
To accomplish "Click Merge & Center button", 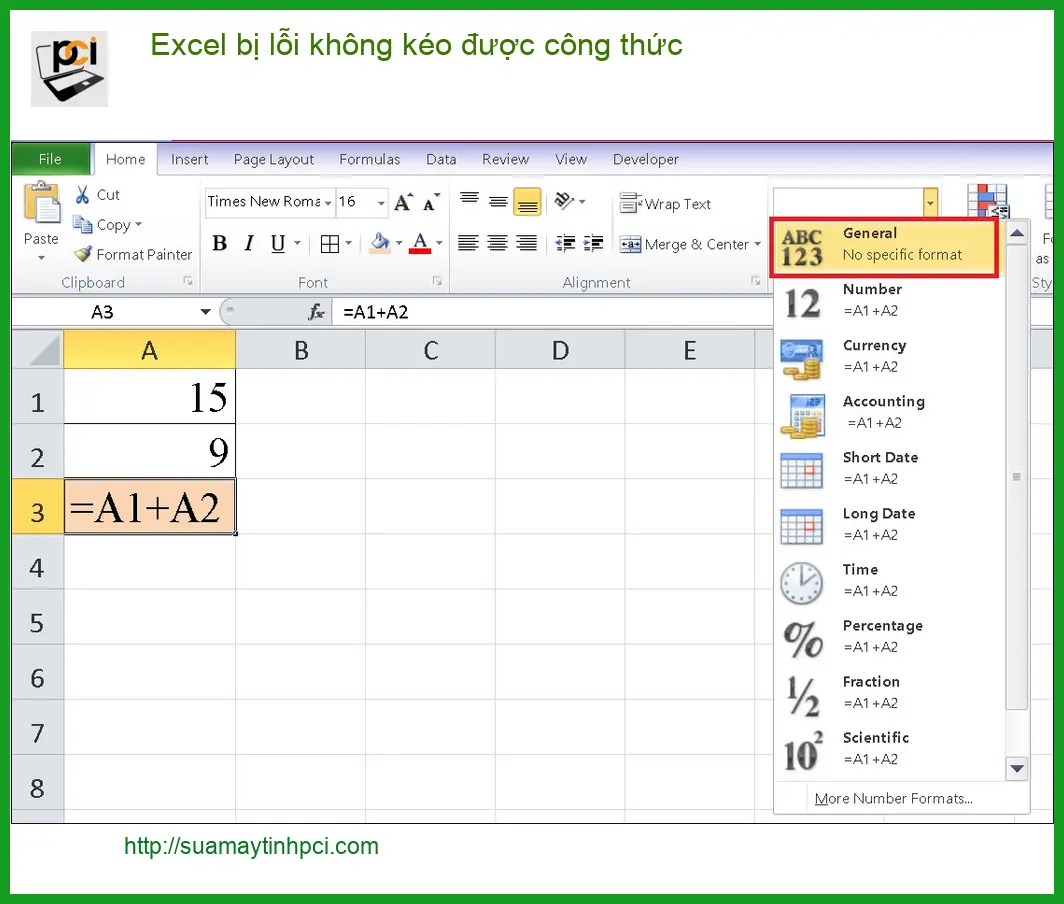I will pyautogui.click(x=684, y=244).
